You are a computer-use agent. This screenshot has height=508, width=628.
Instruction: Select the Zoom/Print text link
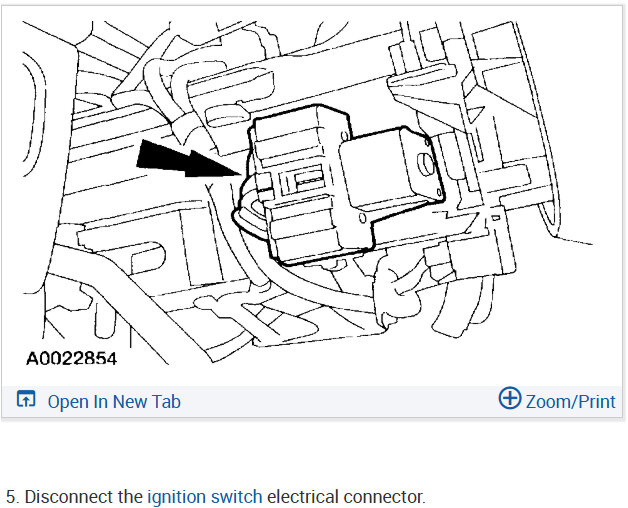coord(571,402)
